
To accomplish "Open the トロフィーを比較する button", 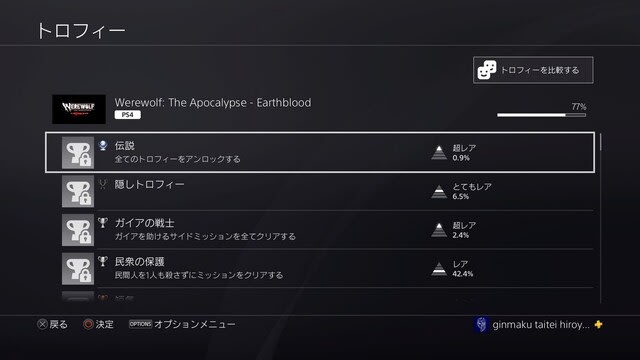I will point(533,70).
